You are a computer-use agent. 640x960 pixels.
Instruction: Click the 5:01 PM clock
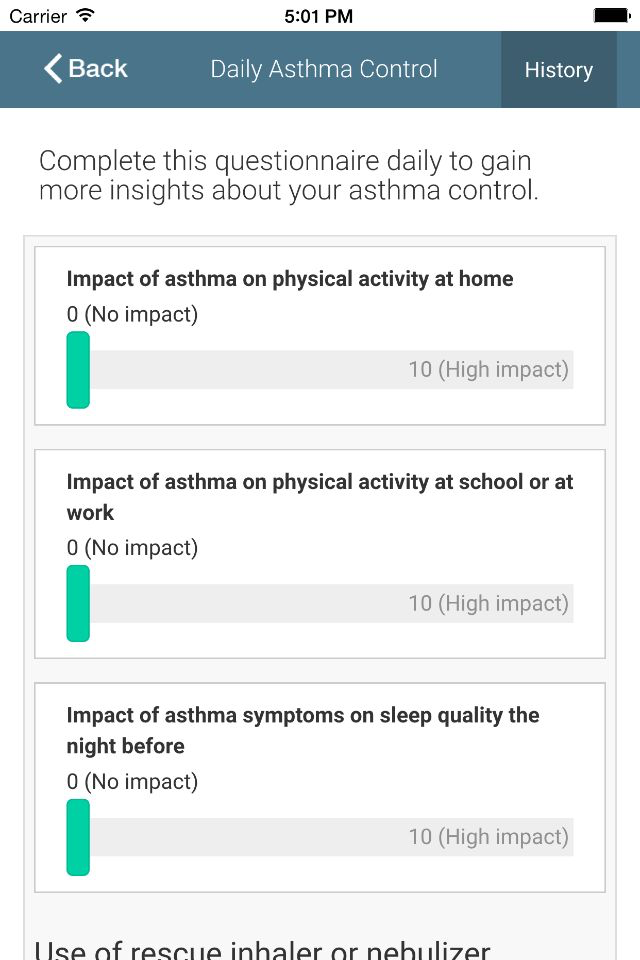318,16
